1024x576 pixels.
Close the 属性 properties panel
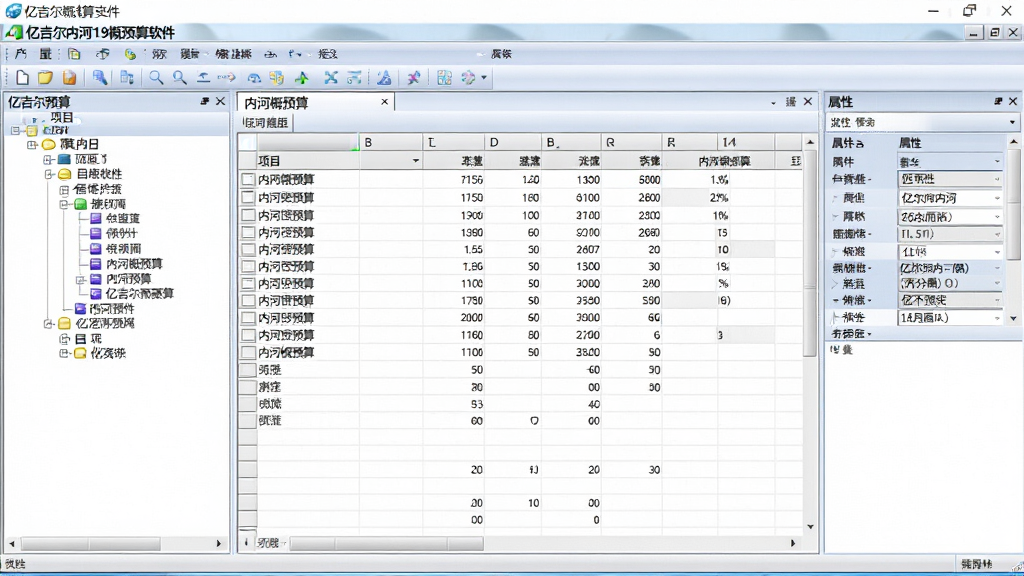pos(1013,101)
